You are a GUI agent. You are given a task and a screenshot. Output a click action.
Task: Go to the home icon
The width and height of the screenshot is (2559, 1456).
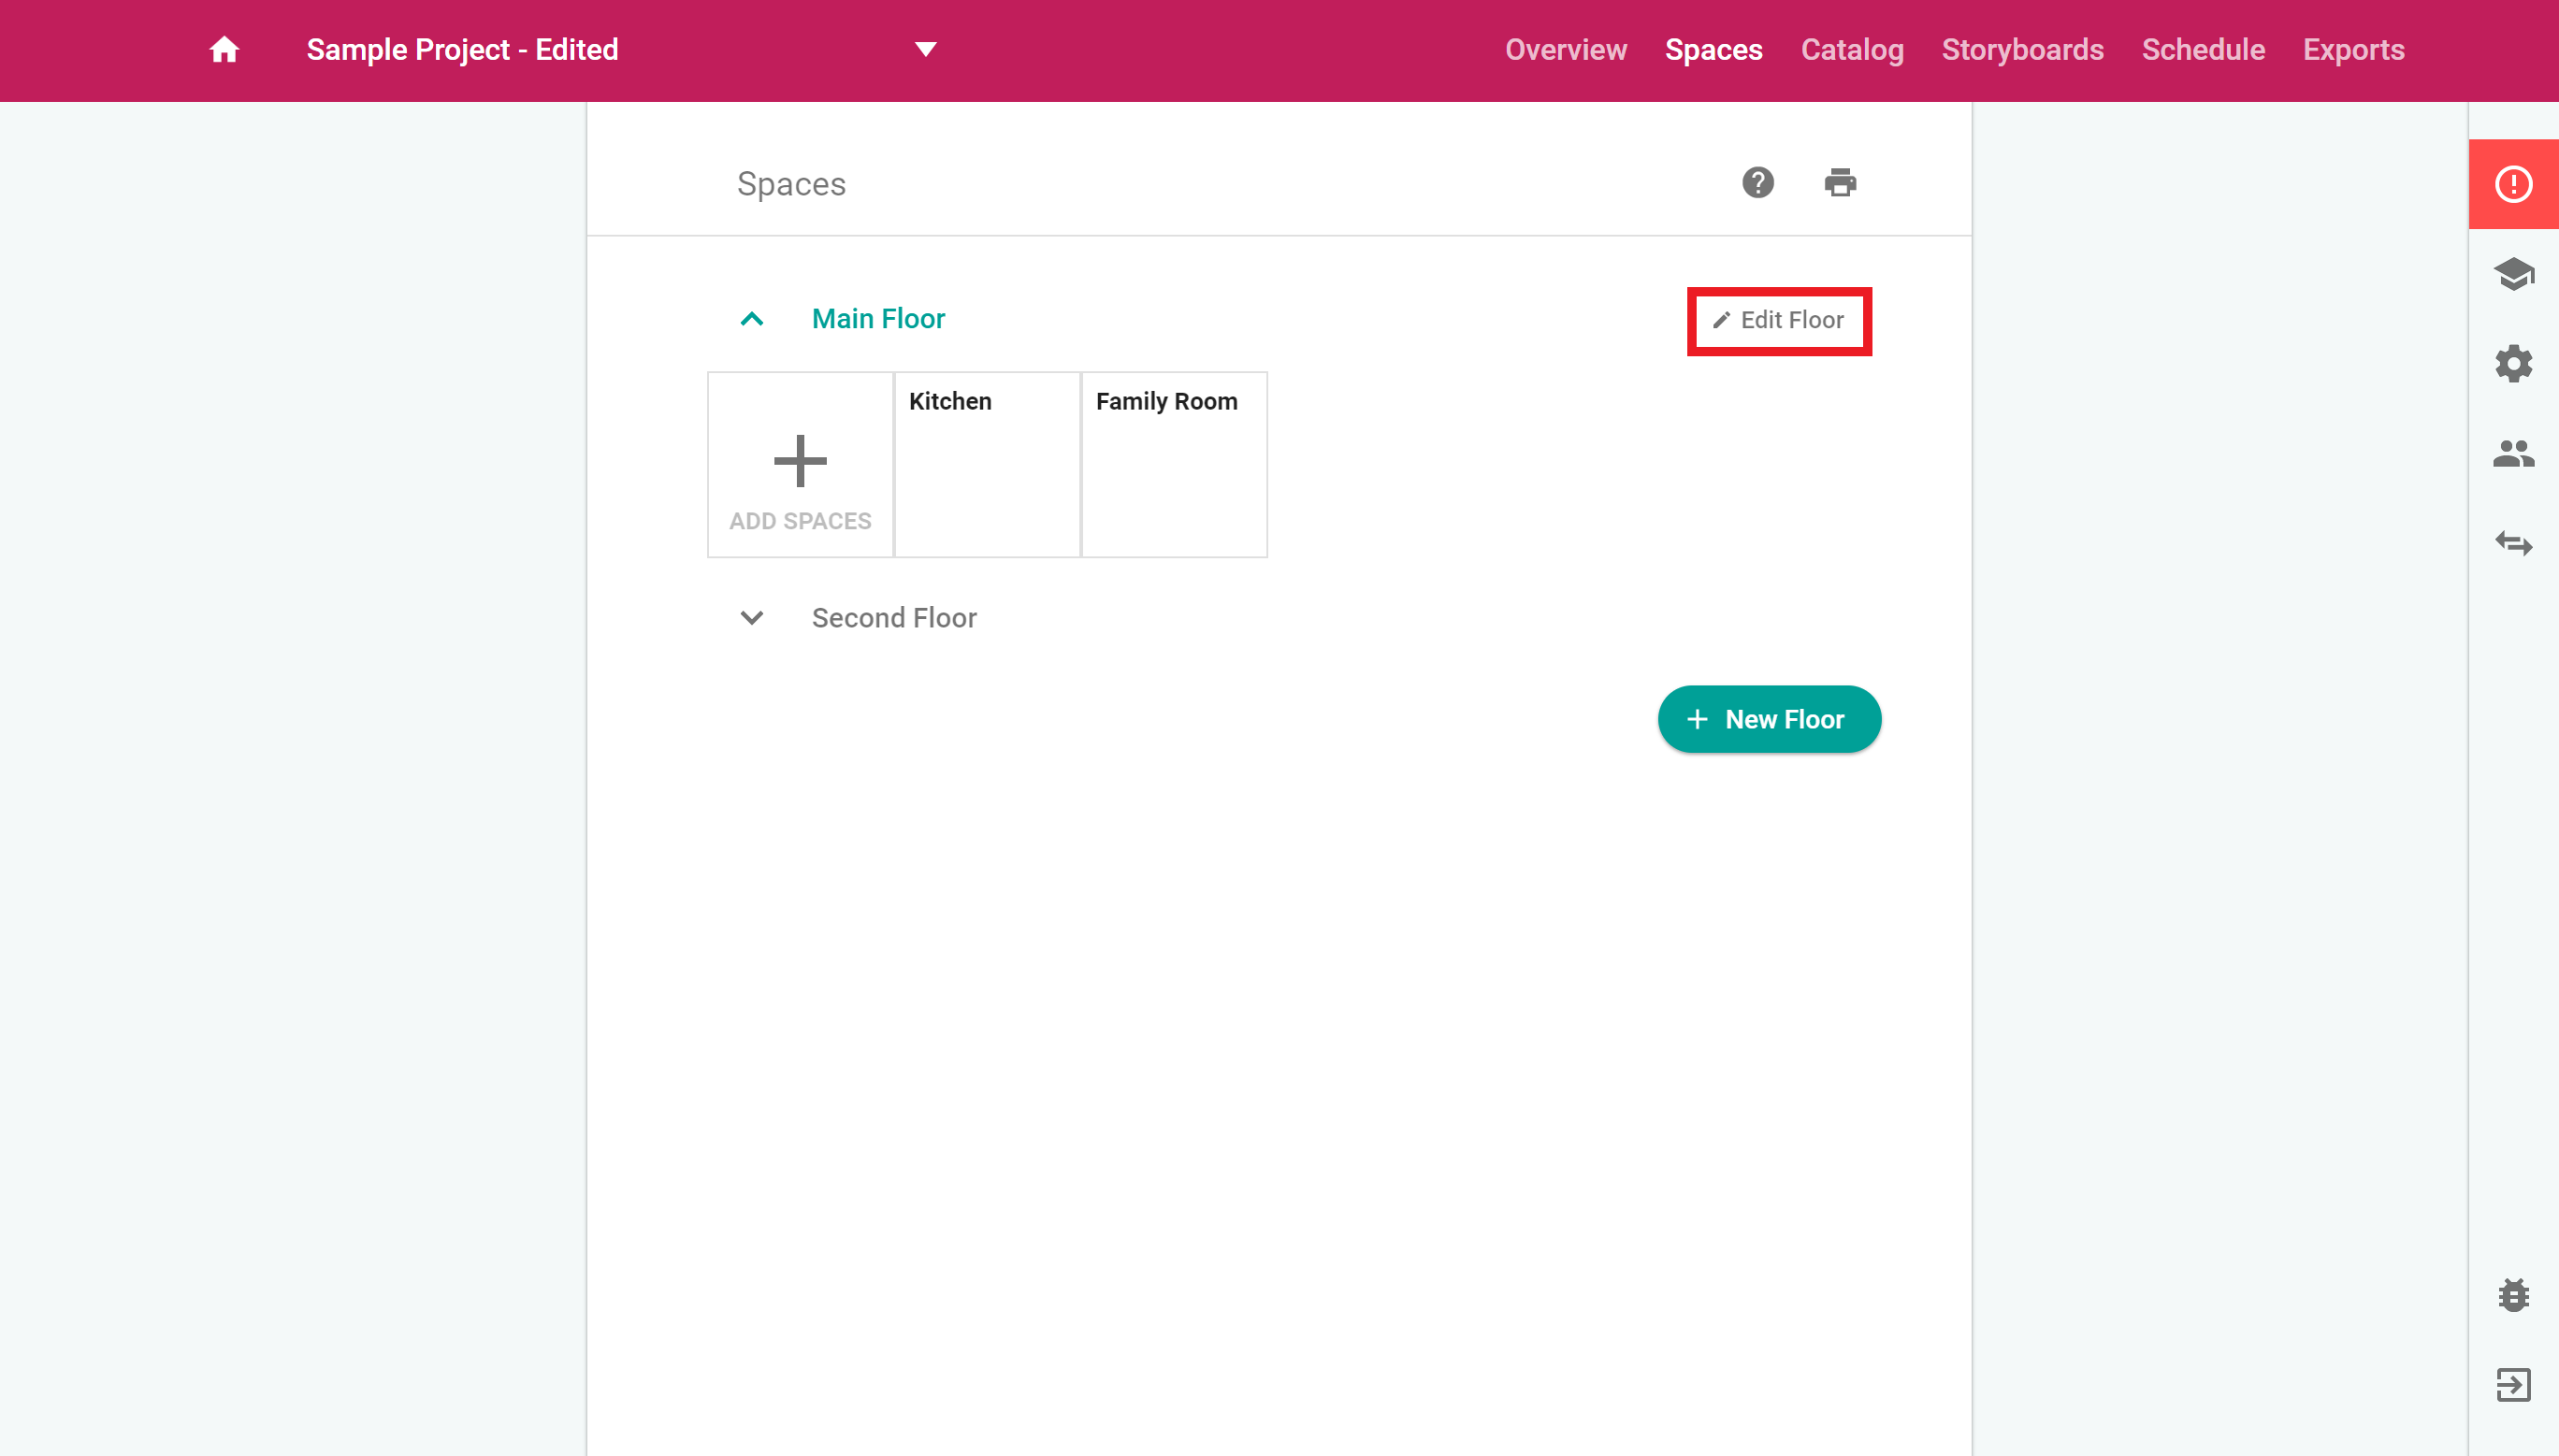point(224,50)
